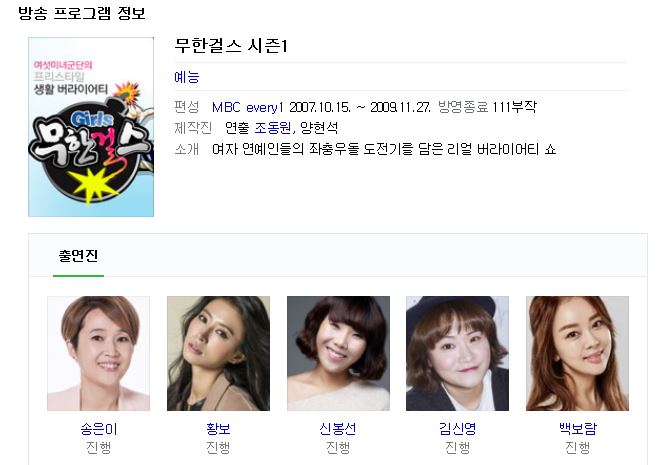This screenshot has height=465, width=658.
Task: Click the 양현석 producer name
Action: click(319, 128)
